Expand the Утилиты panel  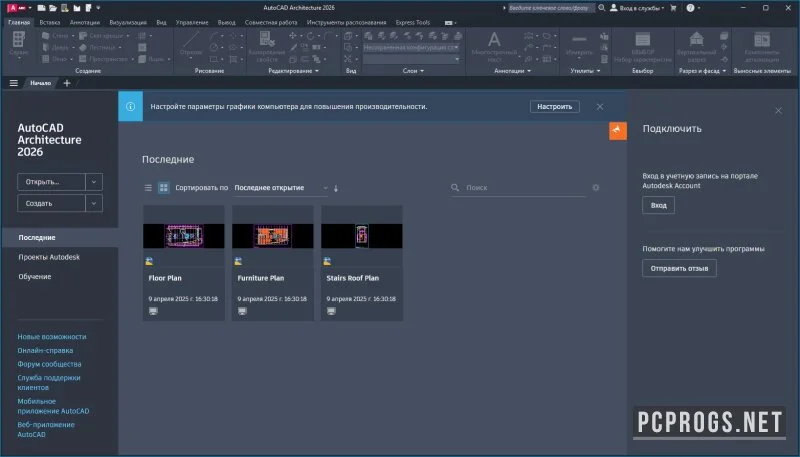coord(585,71)
